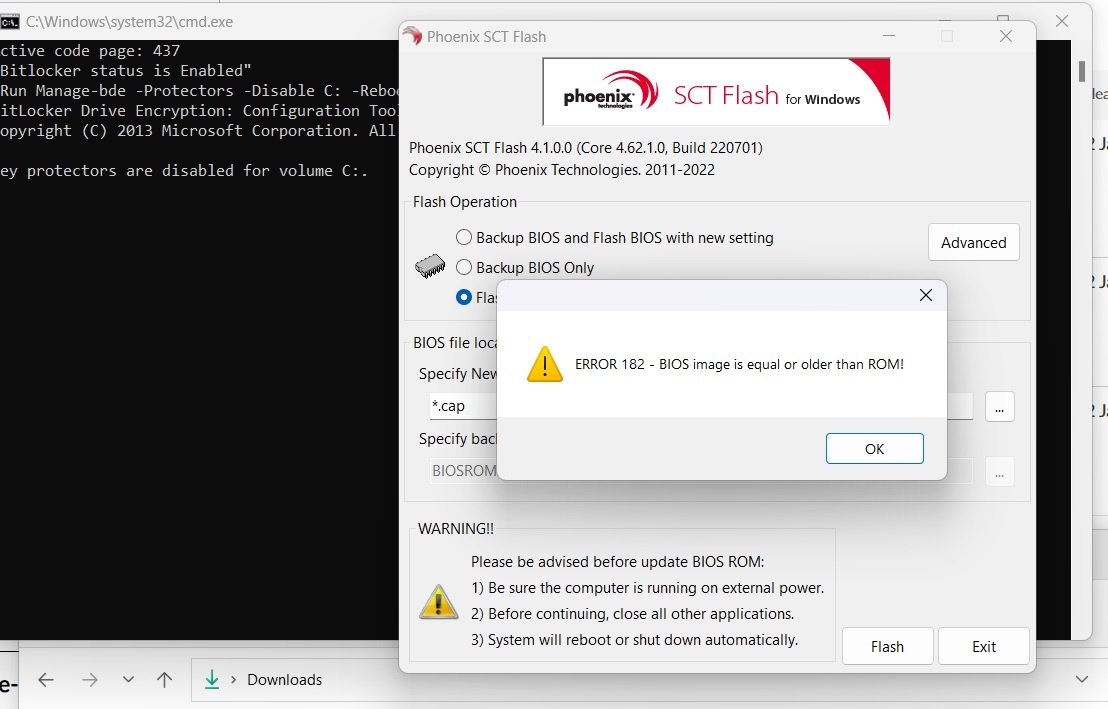Click the yellow warning icon in error dialog
Screen dimensions: 1108x709
click(545, 364)
